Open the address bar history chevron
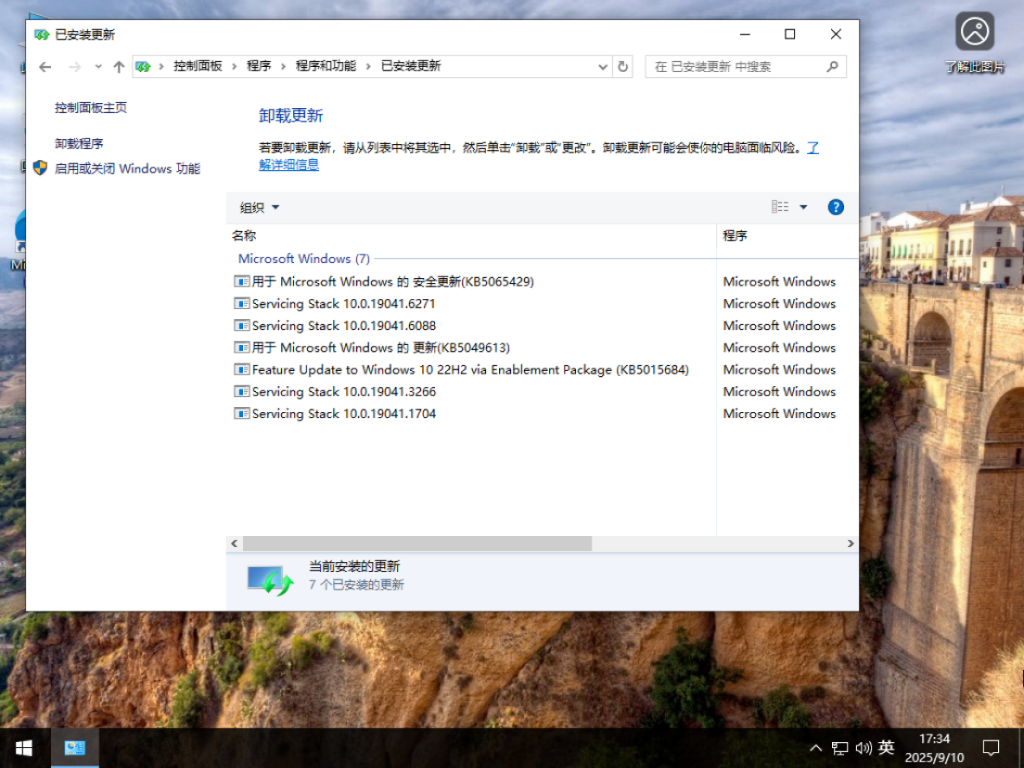This screenshot has height=768, width=1024. [x=602, y=66]
